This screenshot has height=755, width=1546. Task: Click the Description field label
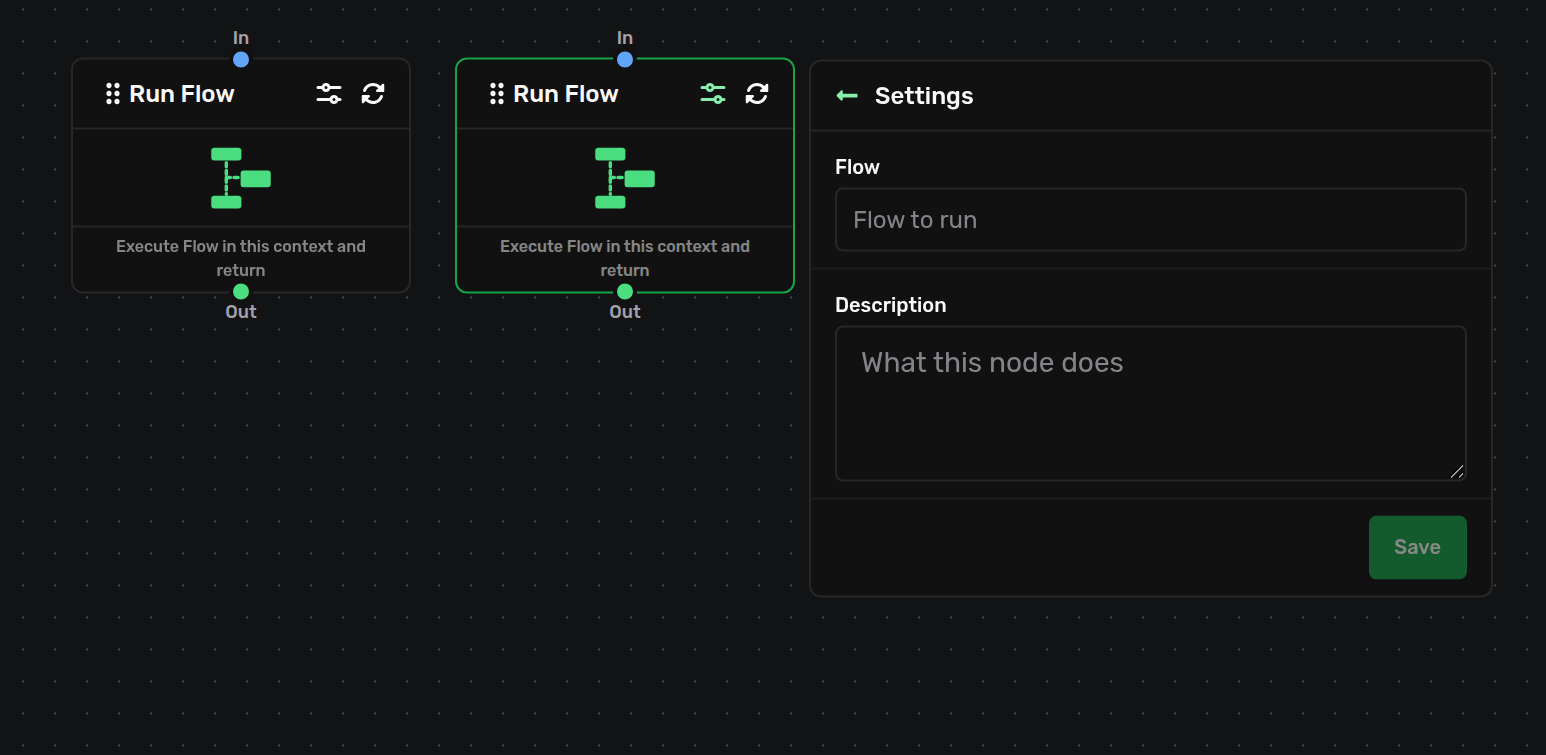891,305
